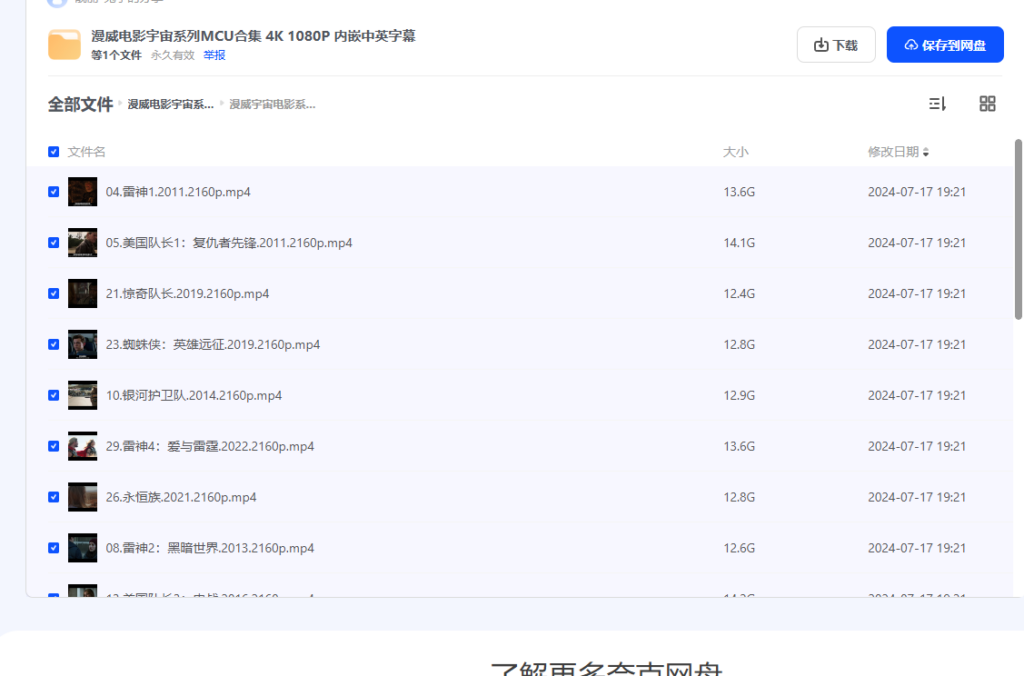Screen dimensions: 1024x676
Task: Open thumbnail of 08.雷神2：黑暗世界 video
Action: tap(82, 549)
